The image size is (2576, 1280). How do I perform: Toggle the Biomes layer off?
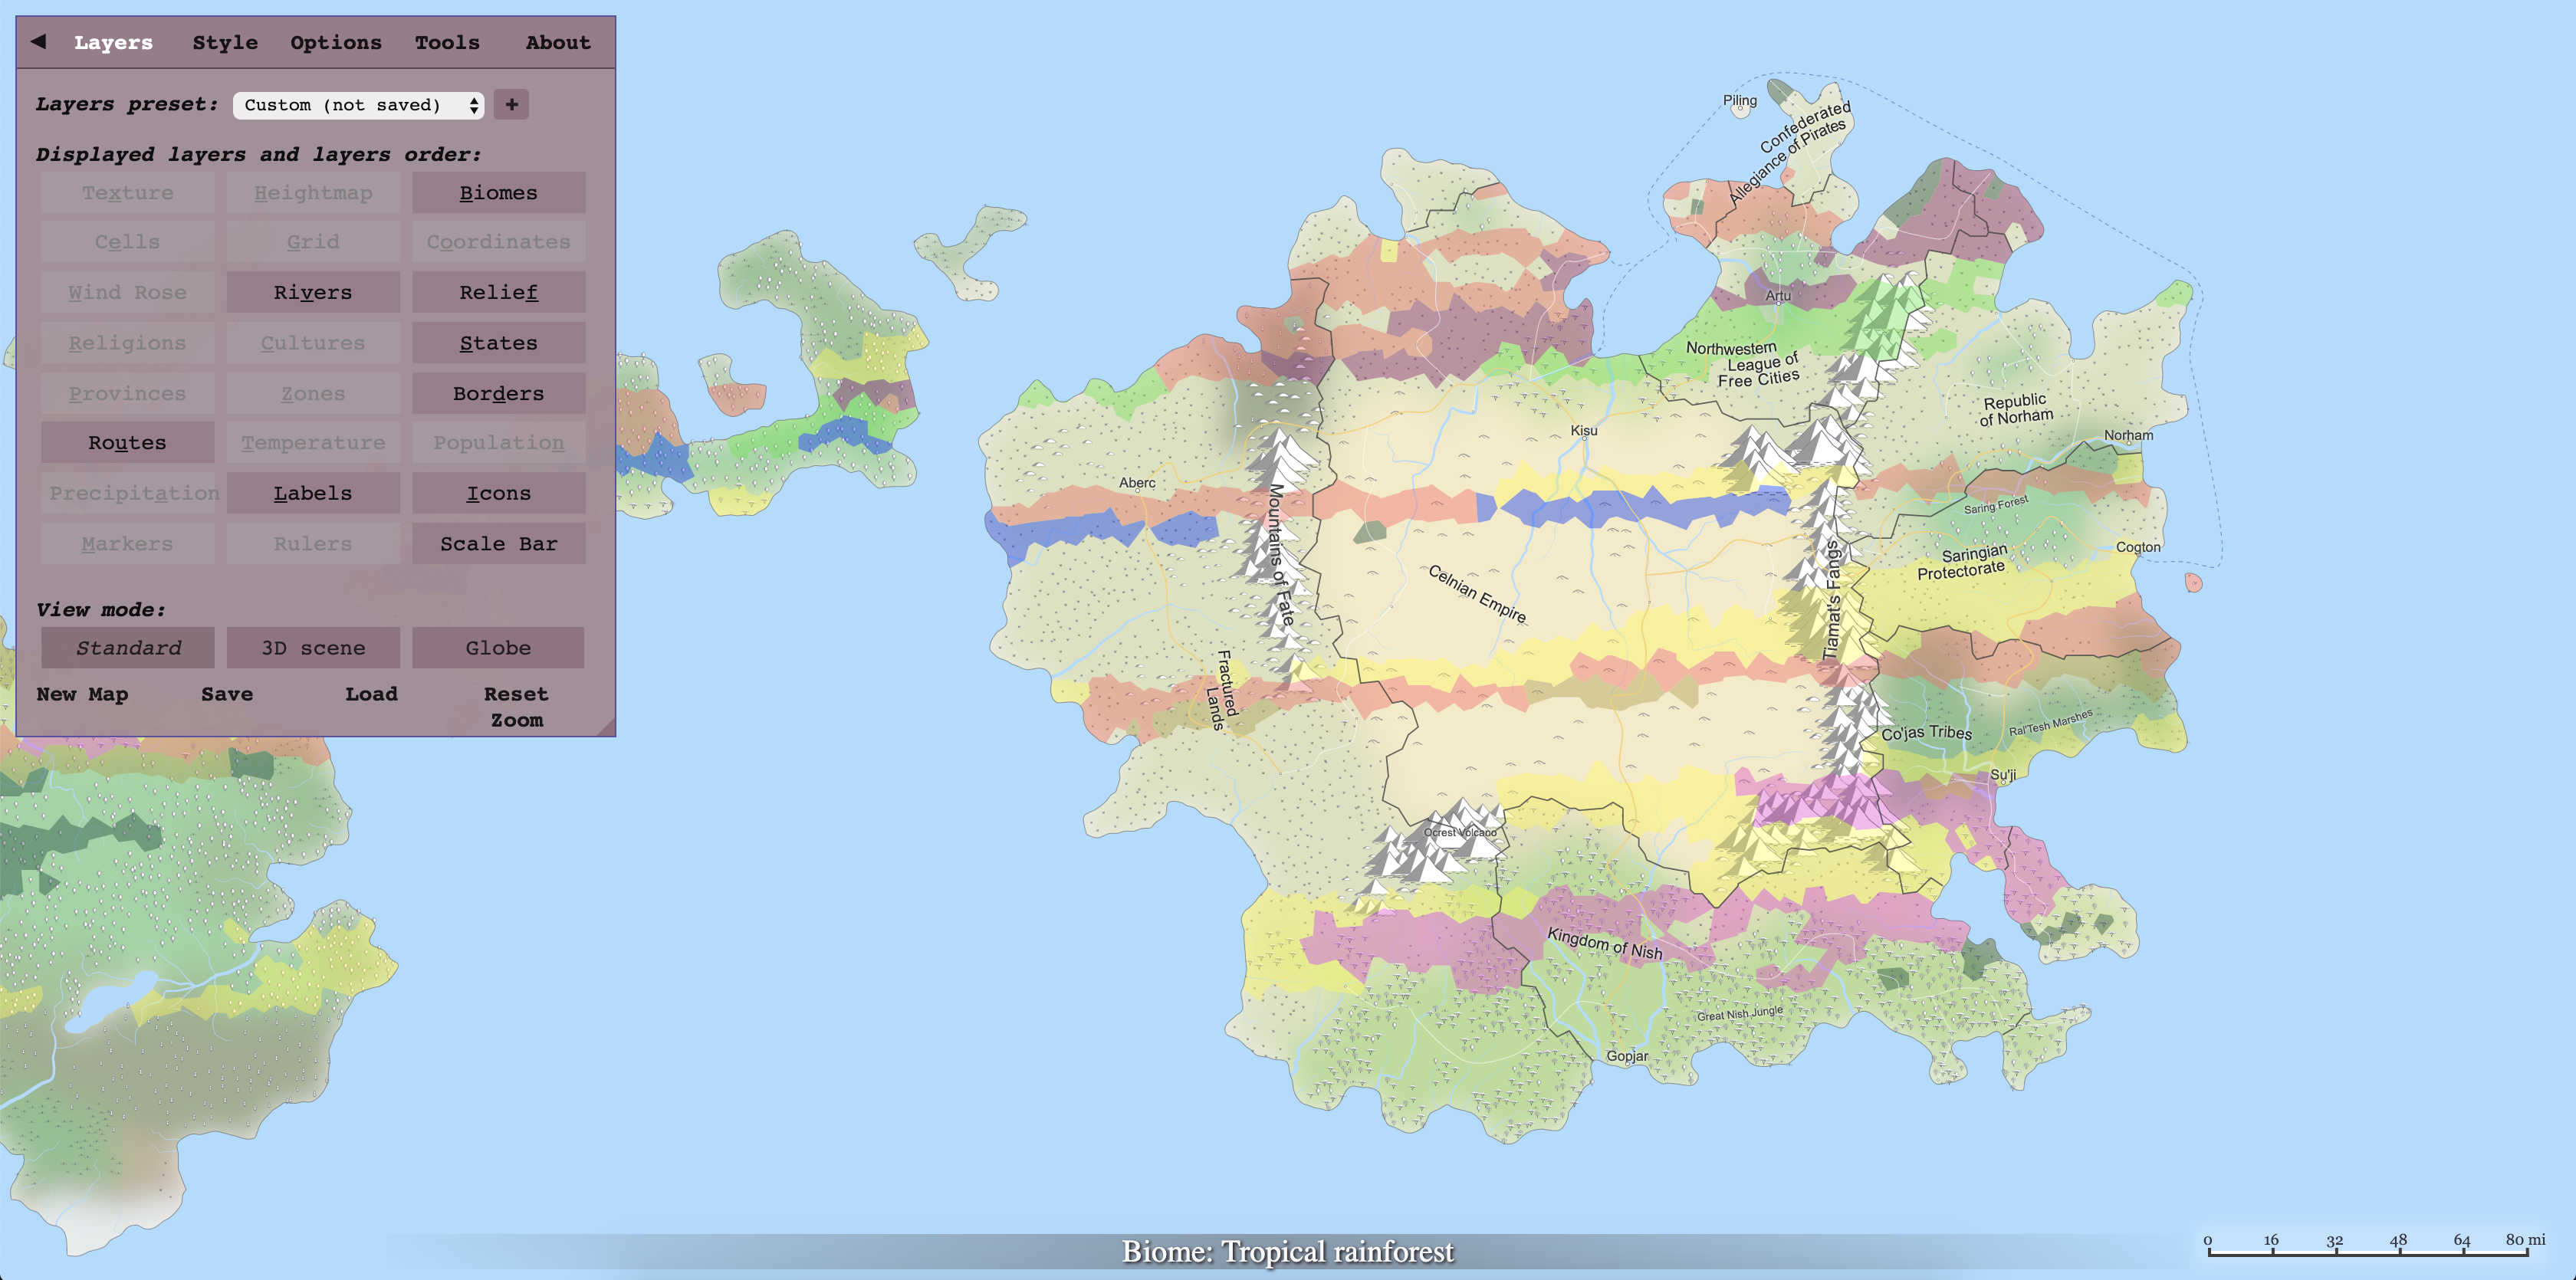pyautogui.click(x=498, y=193)
